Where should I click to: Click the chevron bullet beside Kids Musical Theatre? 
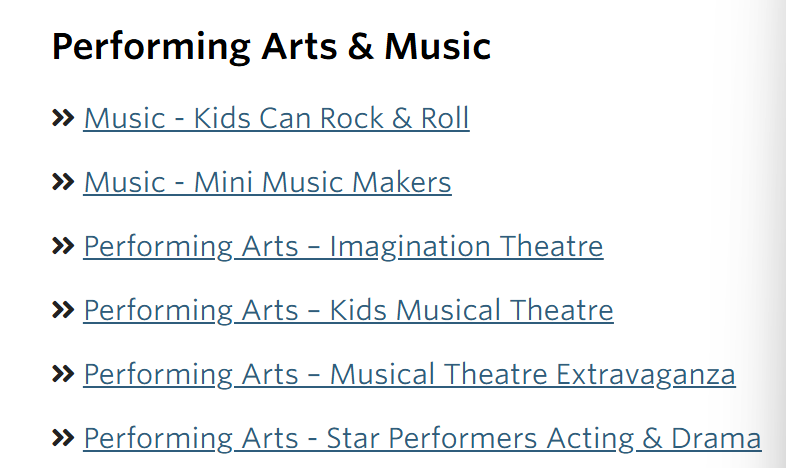63,311
